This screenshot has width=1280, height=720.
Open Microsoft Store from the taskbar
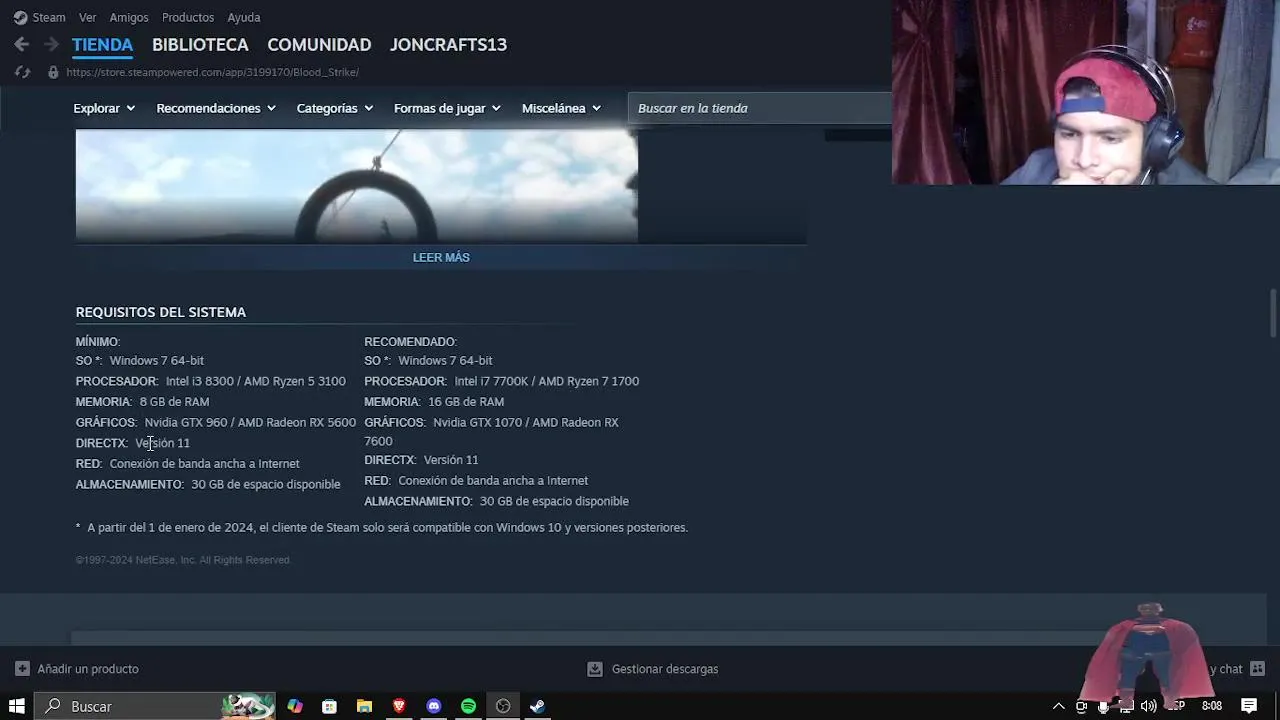point(329,706)
